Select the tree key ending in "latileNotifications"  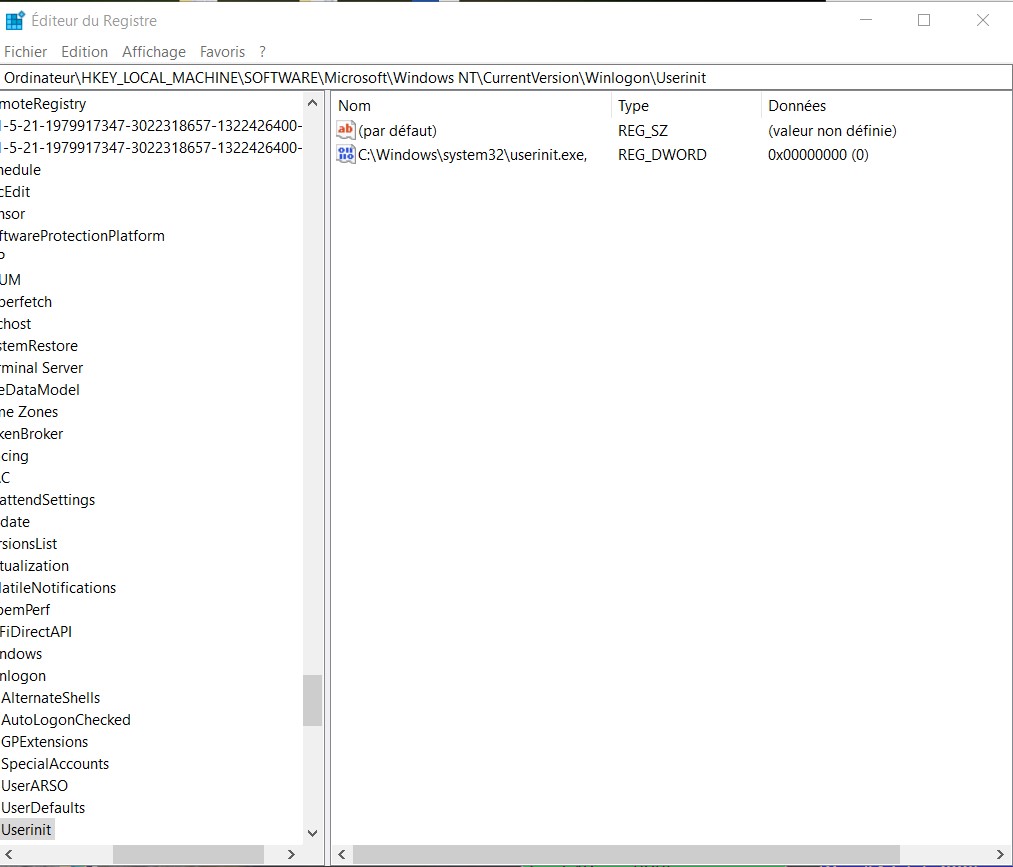[58, 588]
